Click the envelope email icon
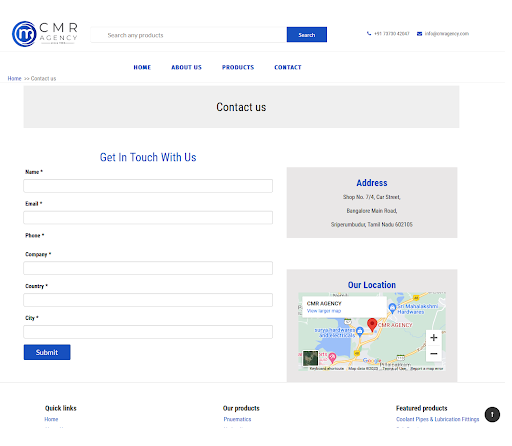 point(419,34)
